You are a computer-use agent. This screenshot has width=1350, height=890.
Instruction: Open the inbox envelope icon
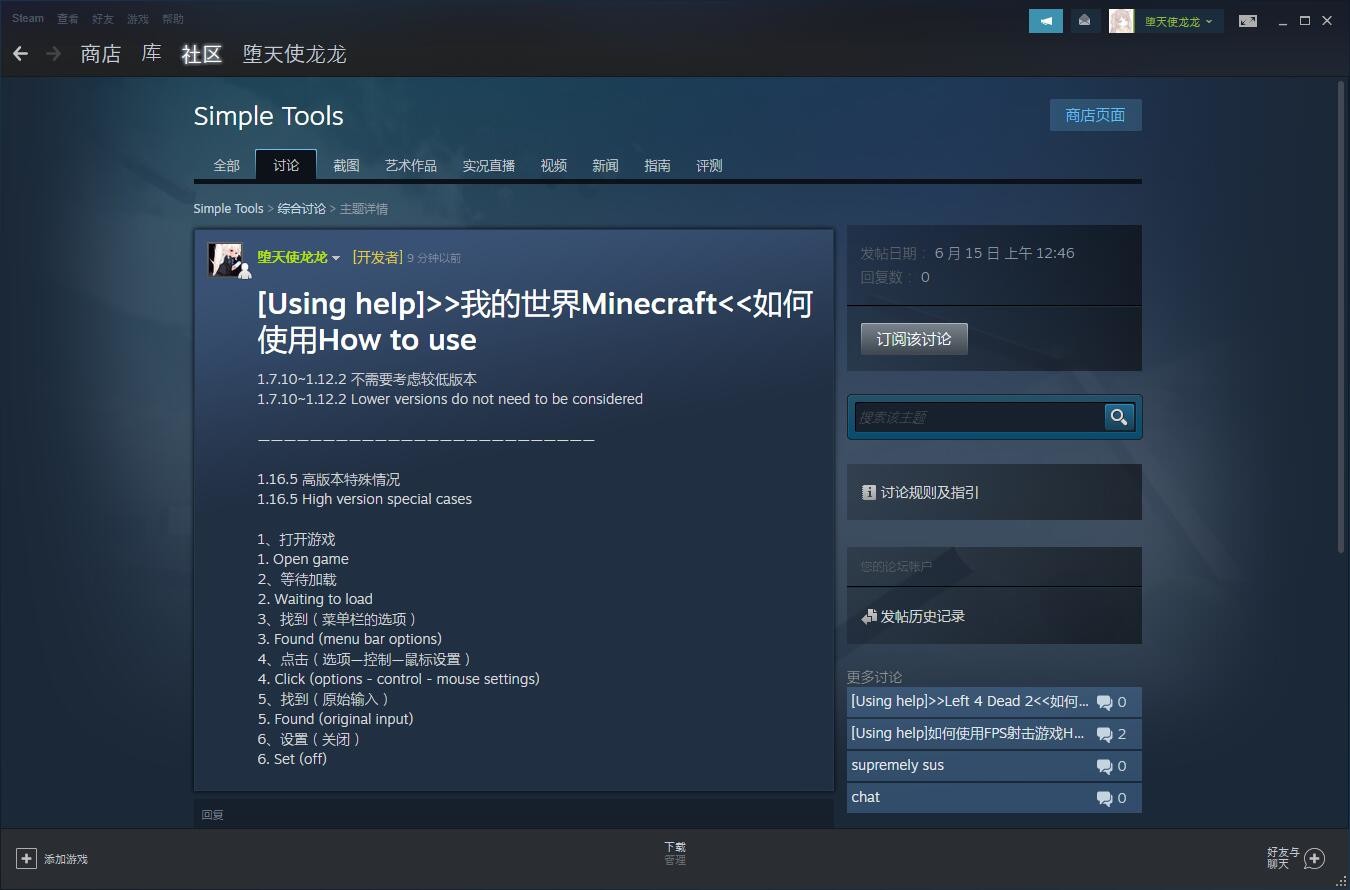(1085, 21)
